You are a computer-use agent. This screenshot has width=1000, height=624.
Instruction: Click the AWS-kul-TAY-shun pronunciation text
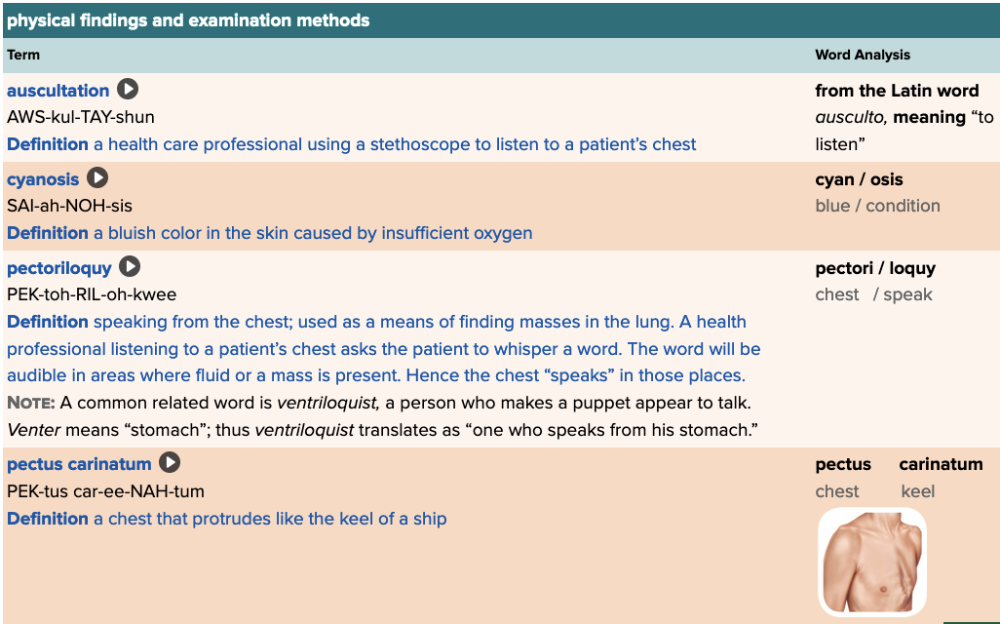click(x=81, y=117)
